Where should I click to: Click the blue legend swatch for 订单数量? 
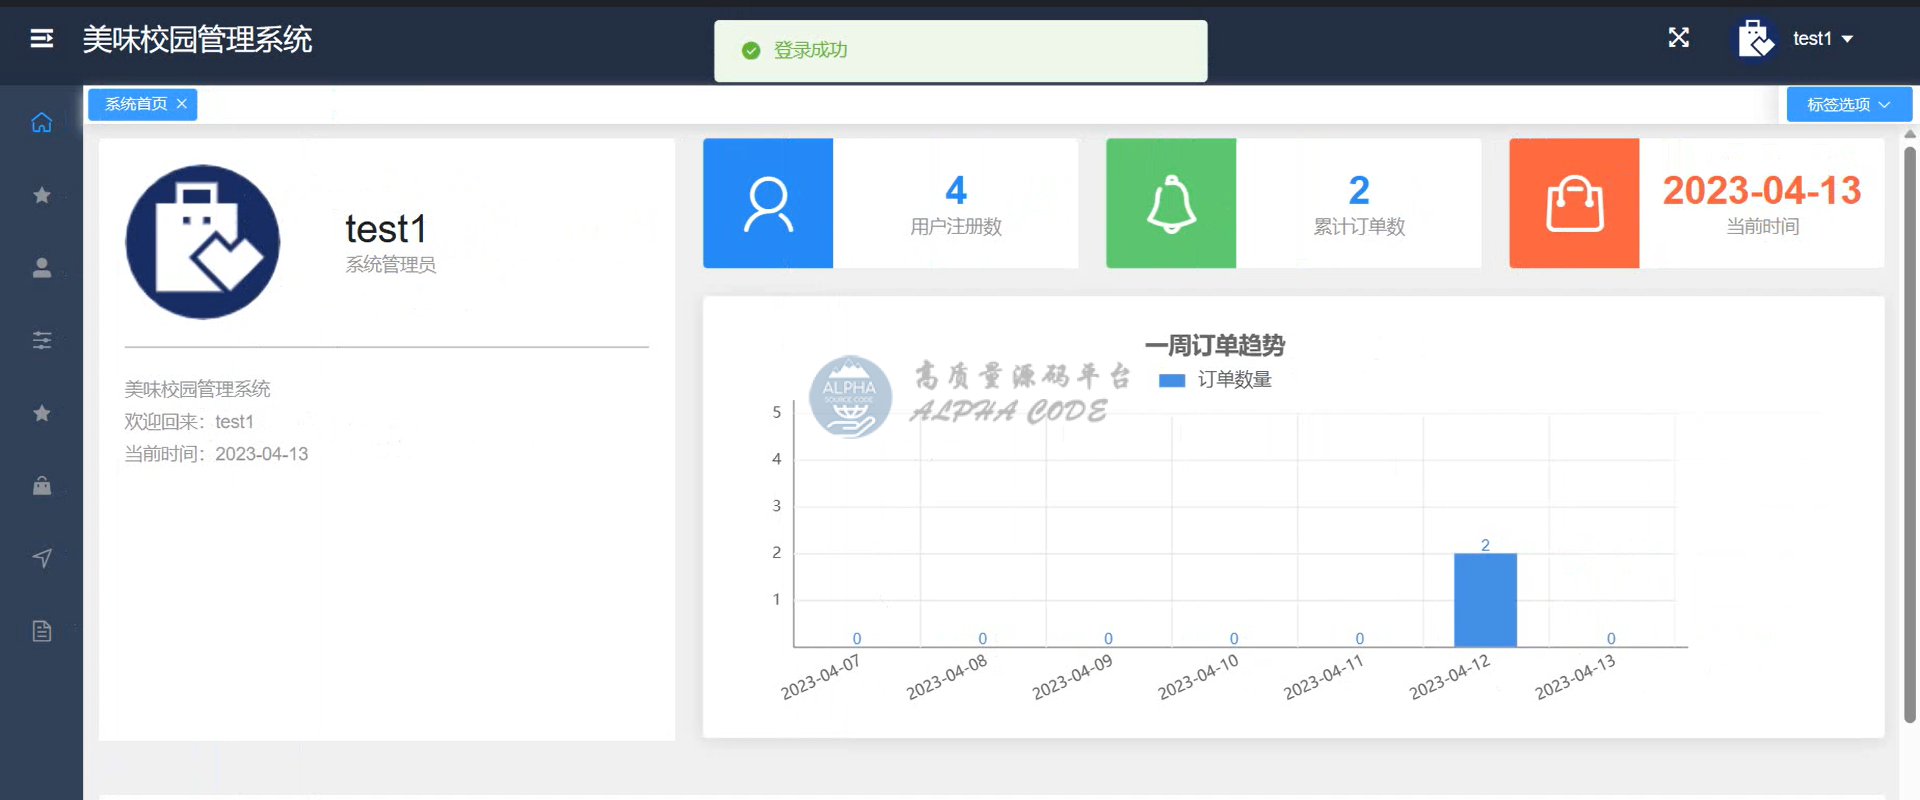[x=1171, y=380]
